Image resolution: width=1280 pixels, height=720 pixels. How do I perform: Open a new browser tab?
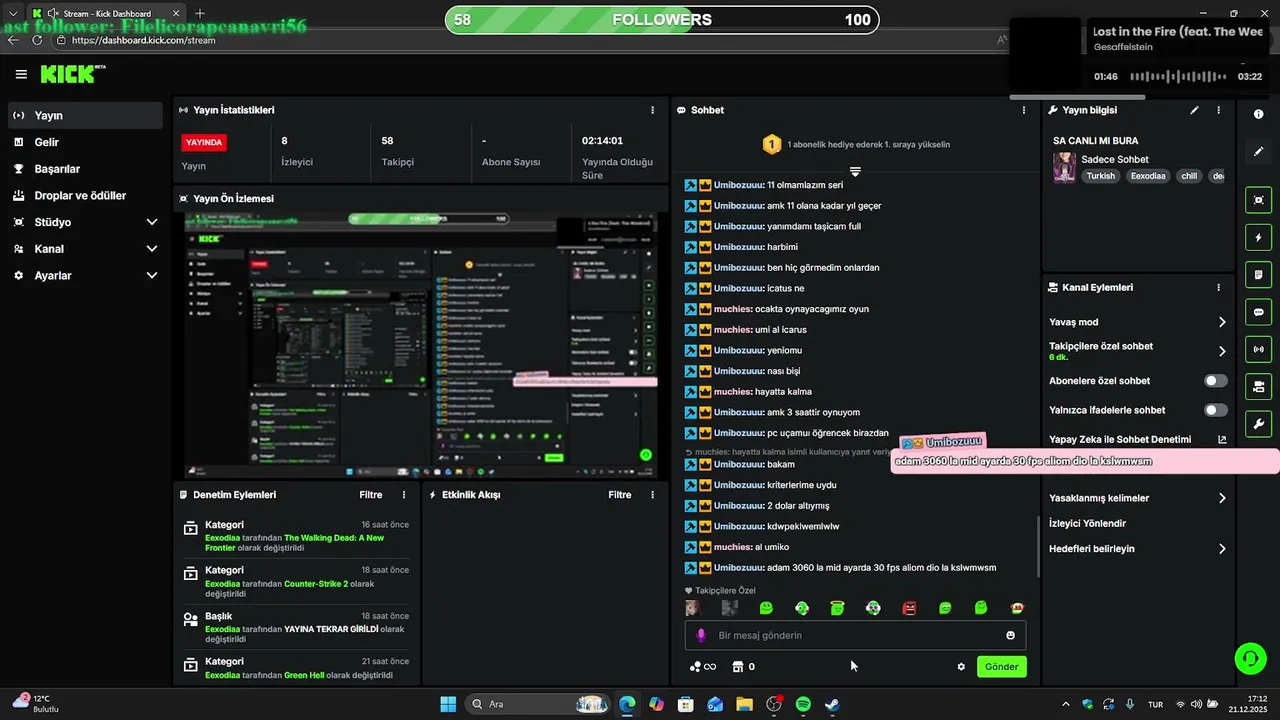[x=200, y=13]
